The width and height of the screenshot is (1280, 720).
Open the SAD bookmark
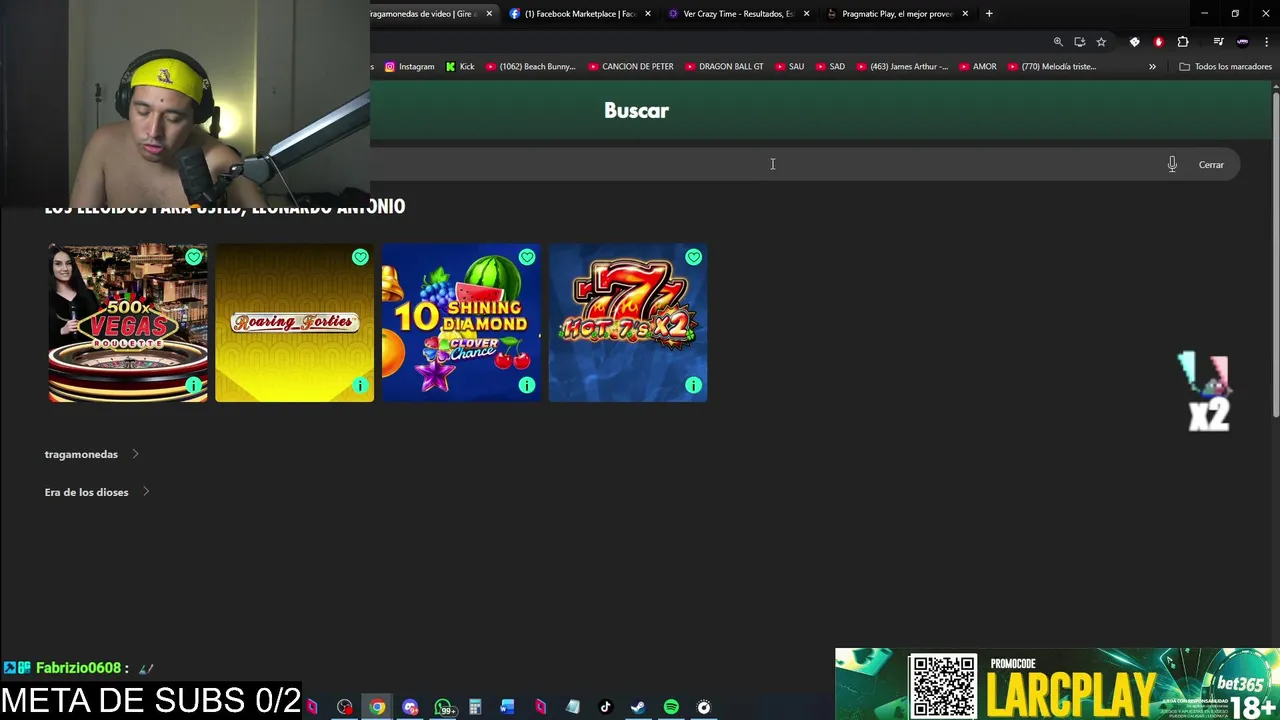coord(830,67)
